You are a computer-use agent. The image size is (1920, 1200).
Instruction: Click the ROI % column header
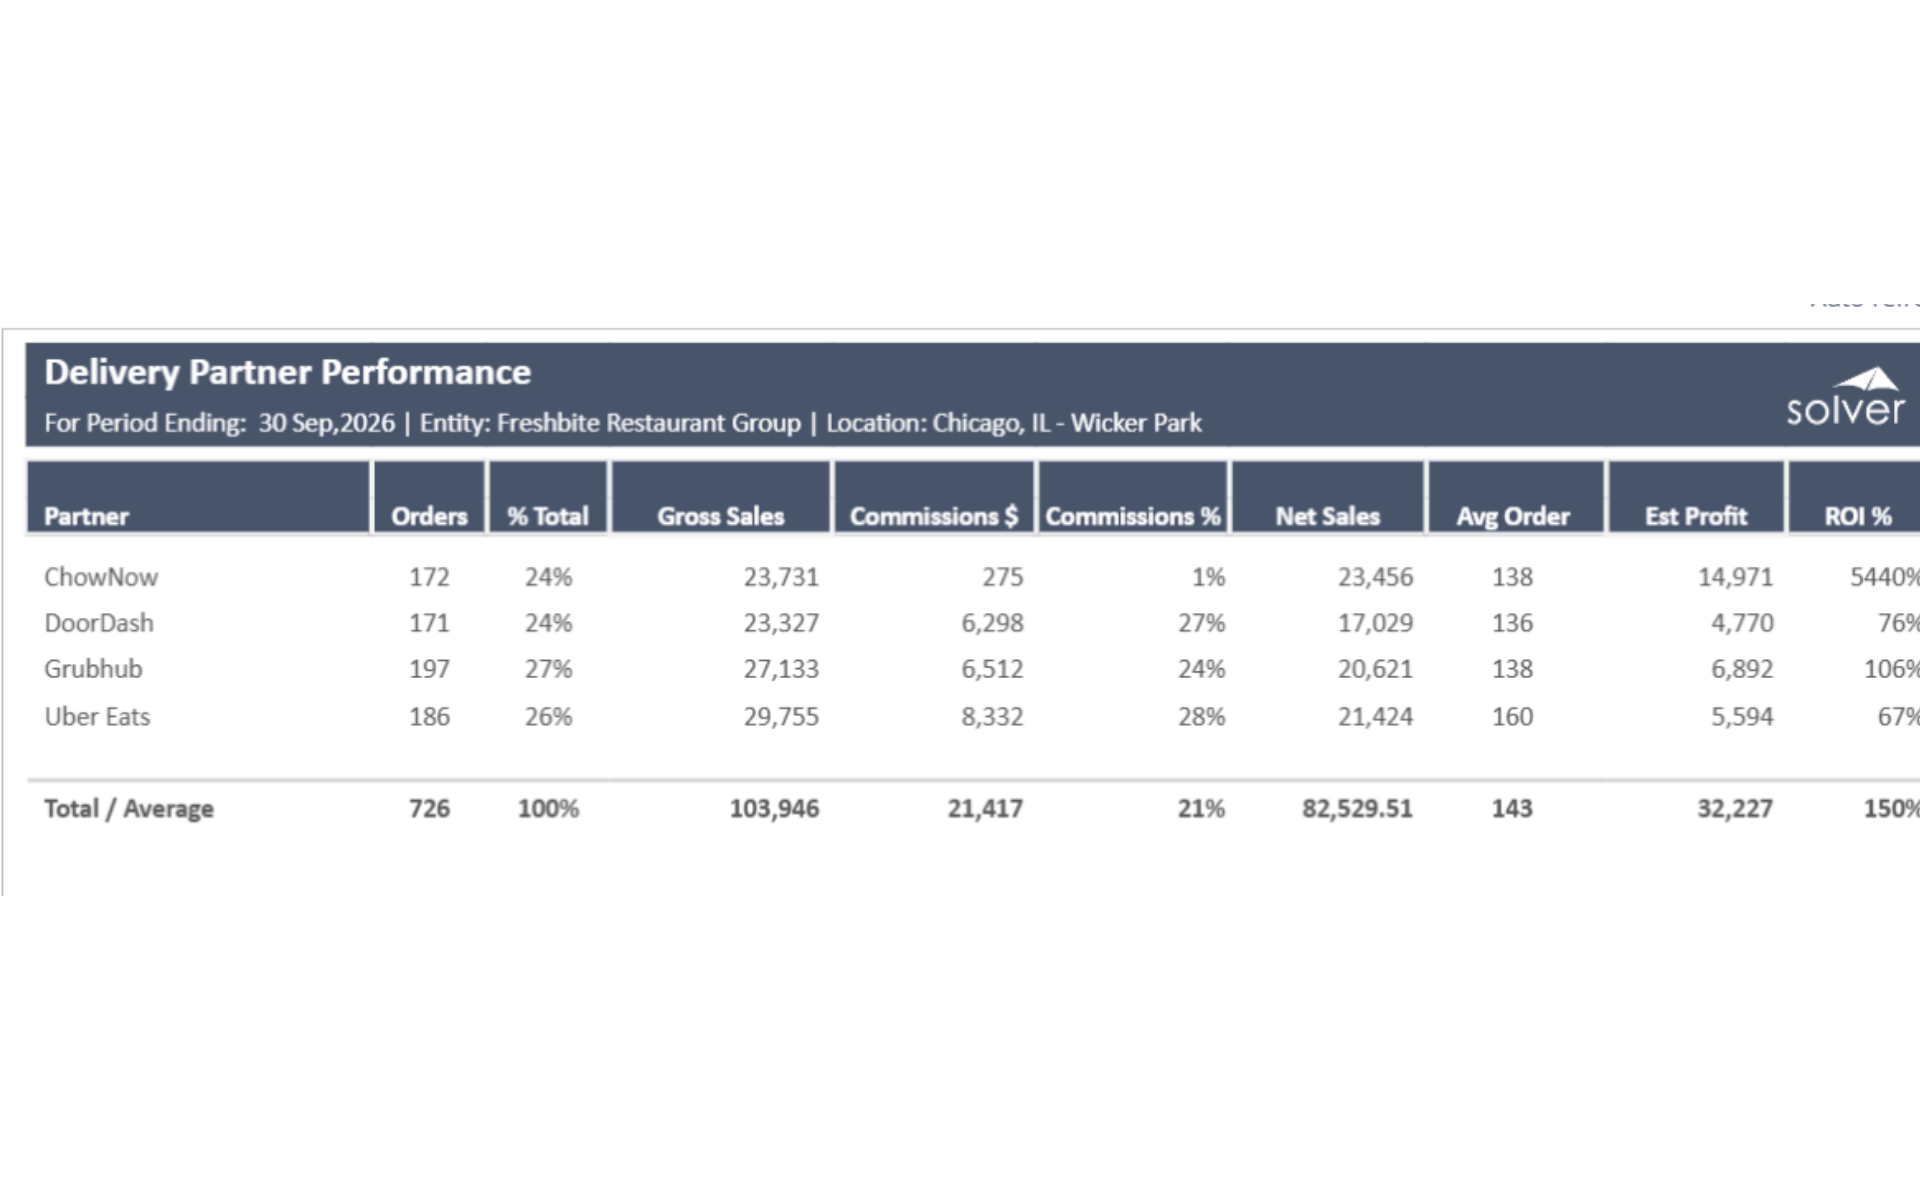[1857, 516]
